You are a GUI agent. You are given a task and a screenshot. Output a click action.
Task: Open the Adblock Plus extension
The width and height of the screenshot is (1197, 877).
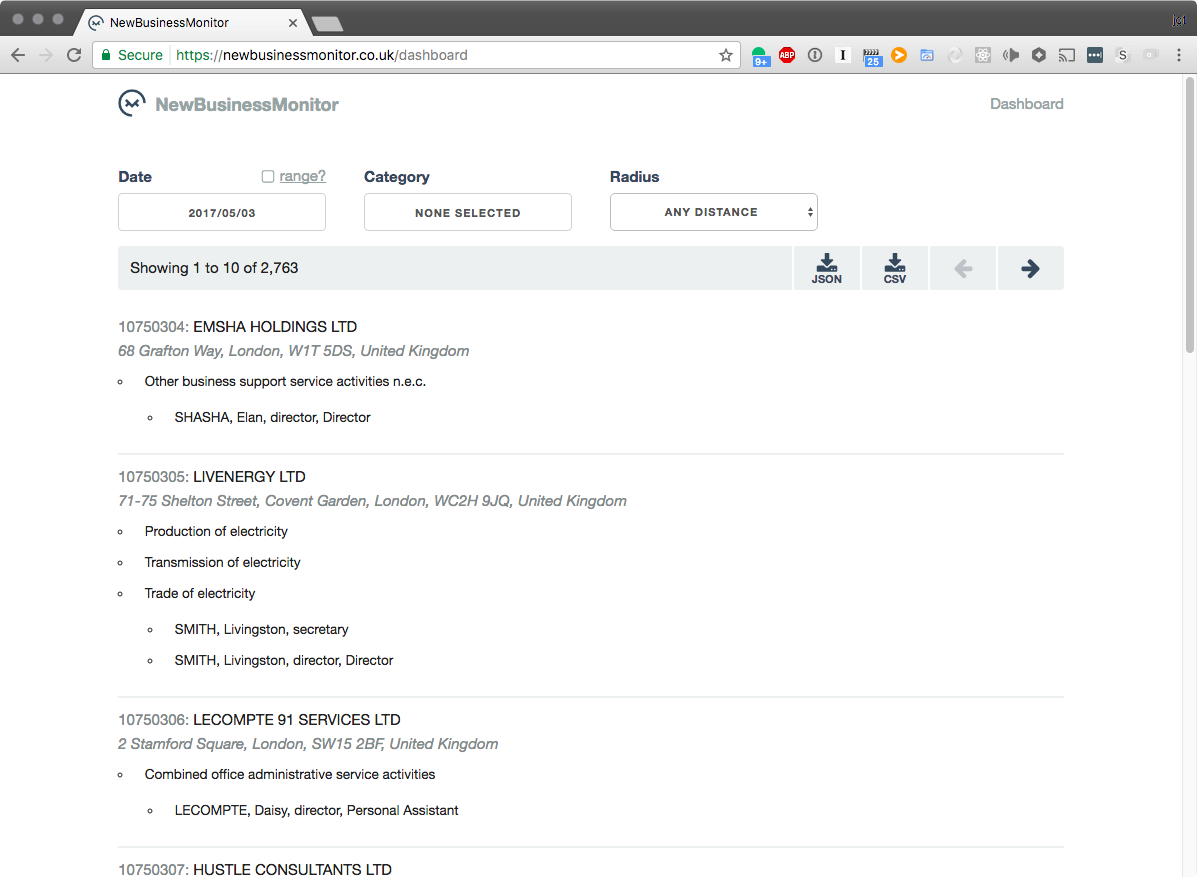coord(787,55)
